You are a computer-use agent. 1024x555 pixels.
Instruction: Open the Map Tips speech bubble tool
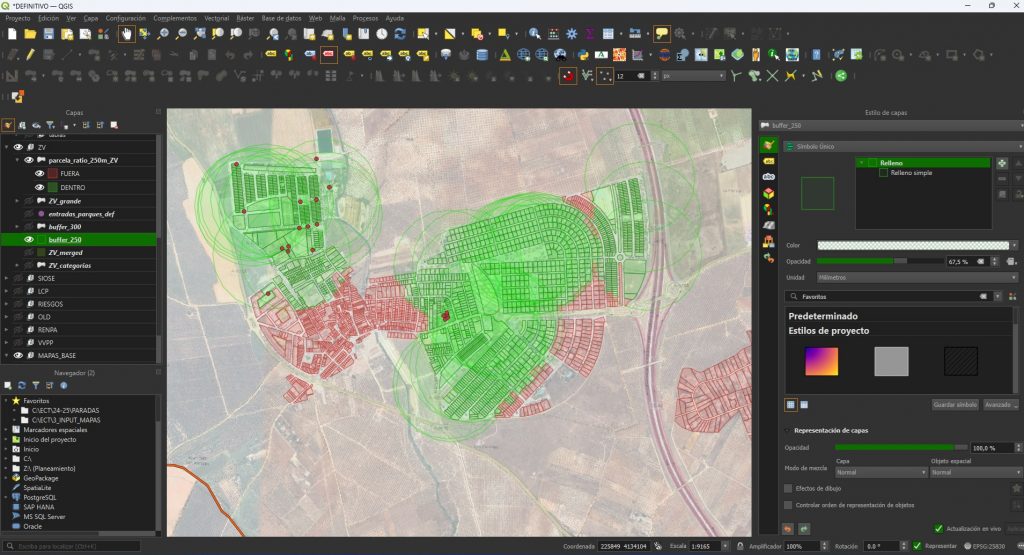(x=661, y=33)
